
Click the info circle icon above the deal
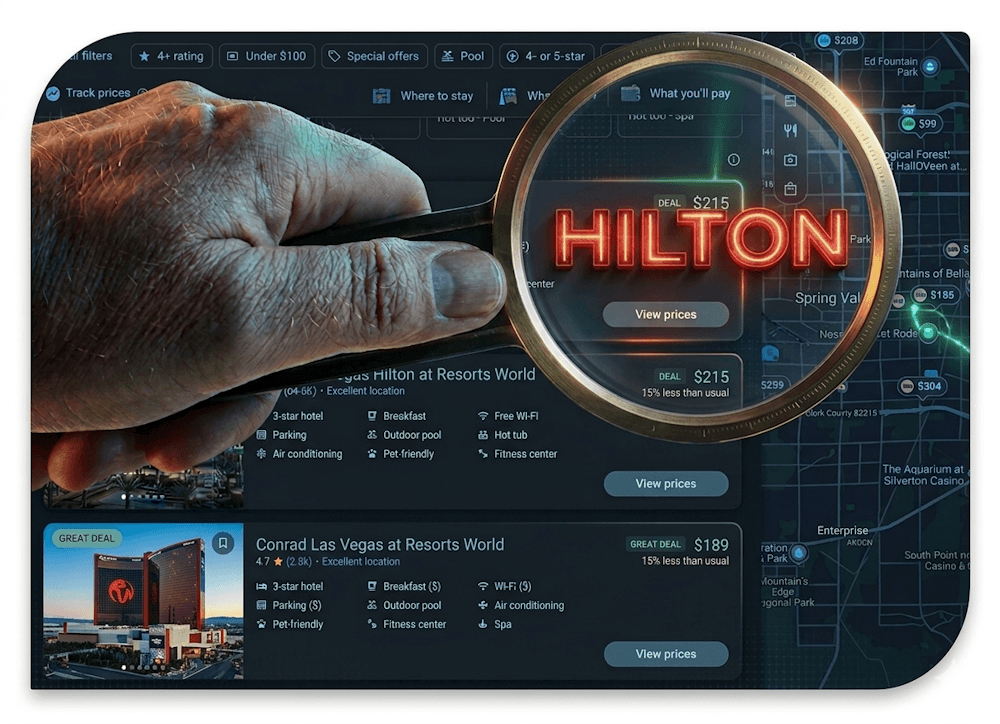[734, 159]
